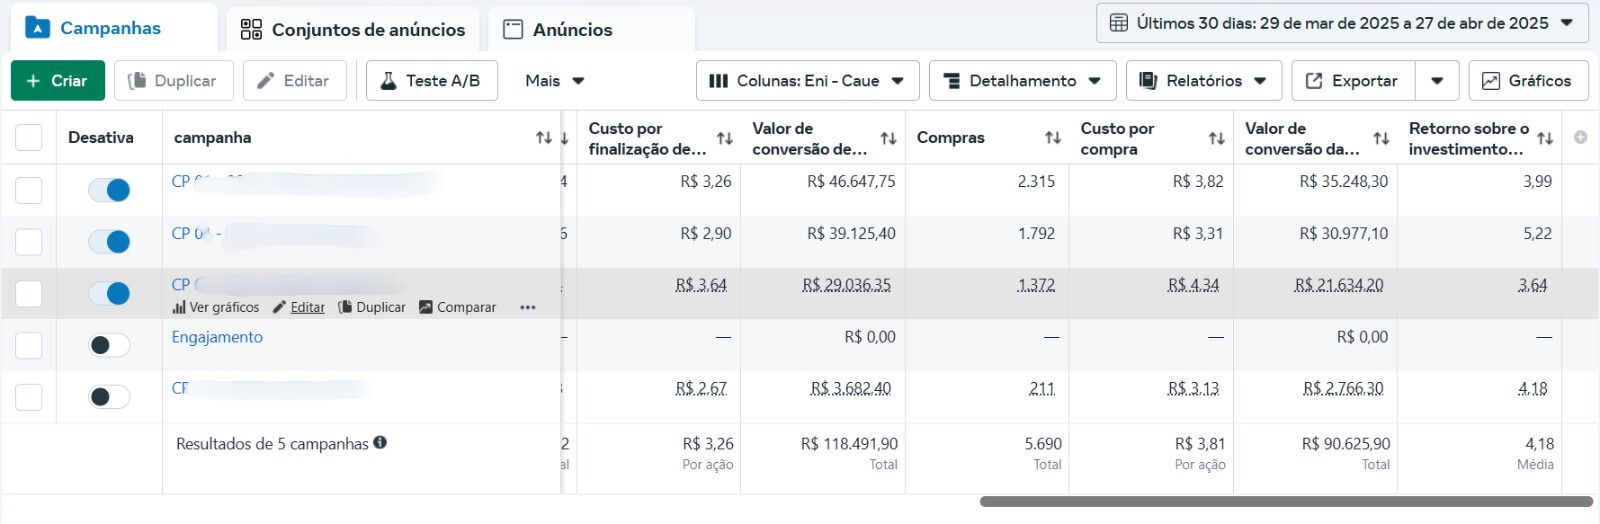
Task: Sort by Valor de conversão de... column
Action: point(888,138)
